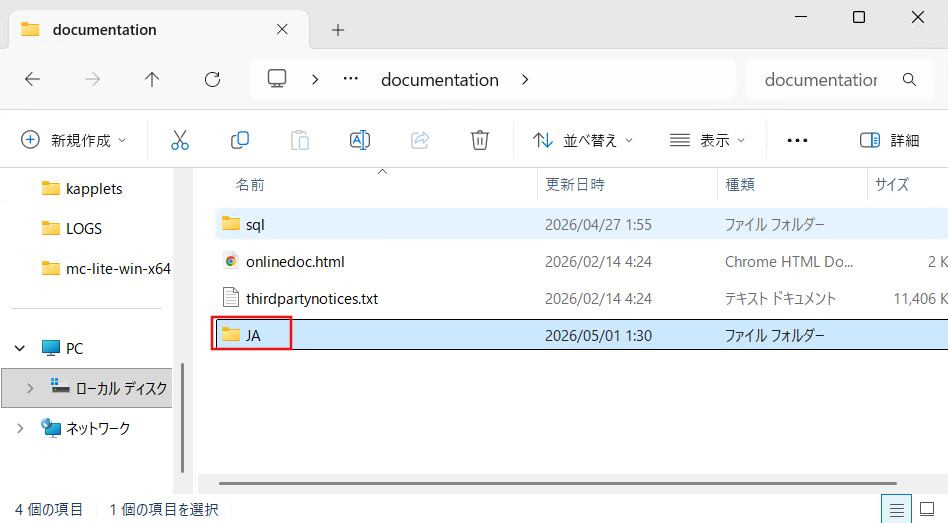Switch to details list view in status bar

click(x=897, y=510)
